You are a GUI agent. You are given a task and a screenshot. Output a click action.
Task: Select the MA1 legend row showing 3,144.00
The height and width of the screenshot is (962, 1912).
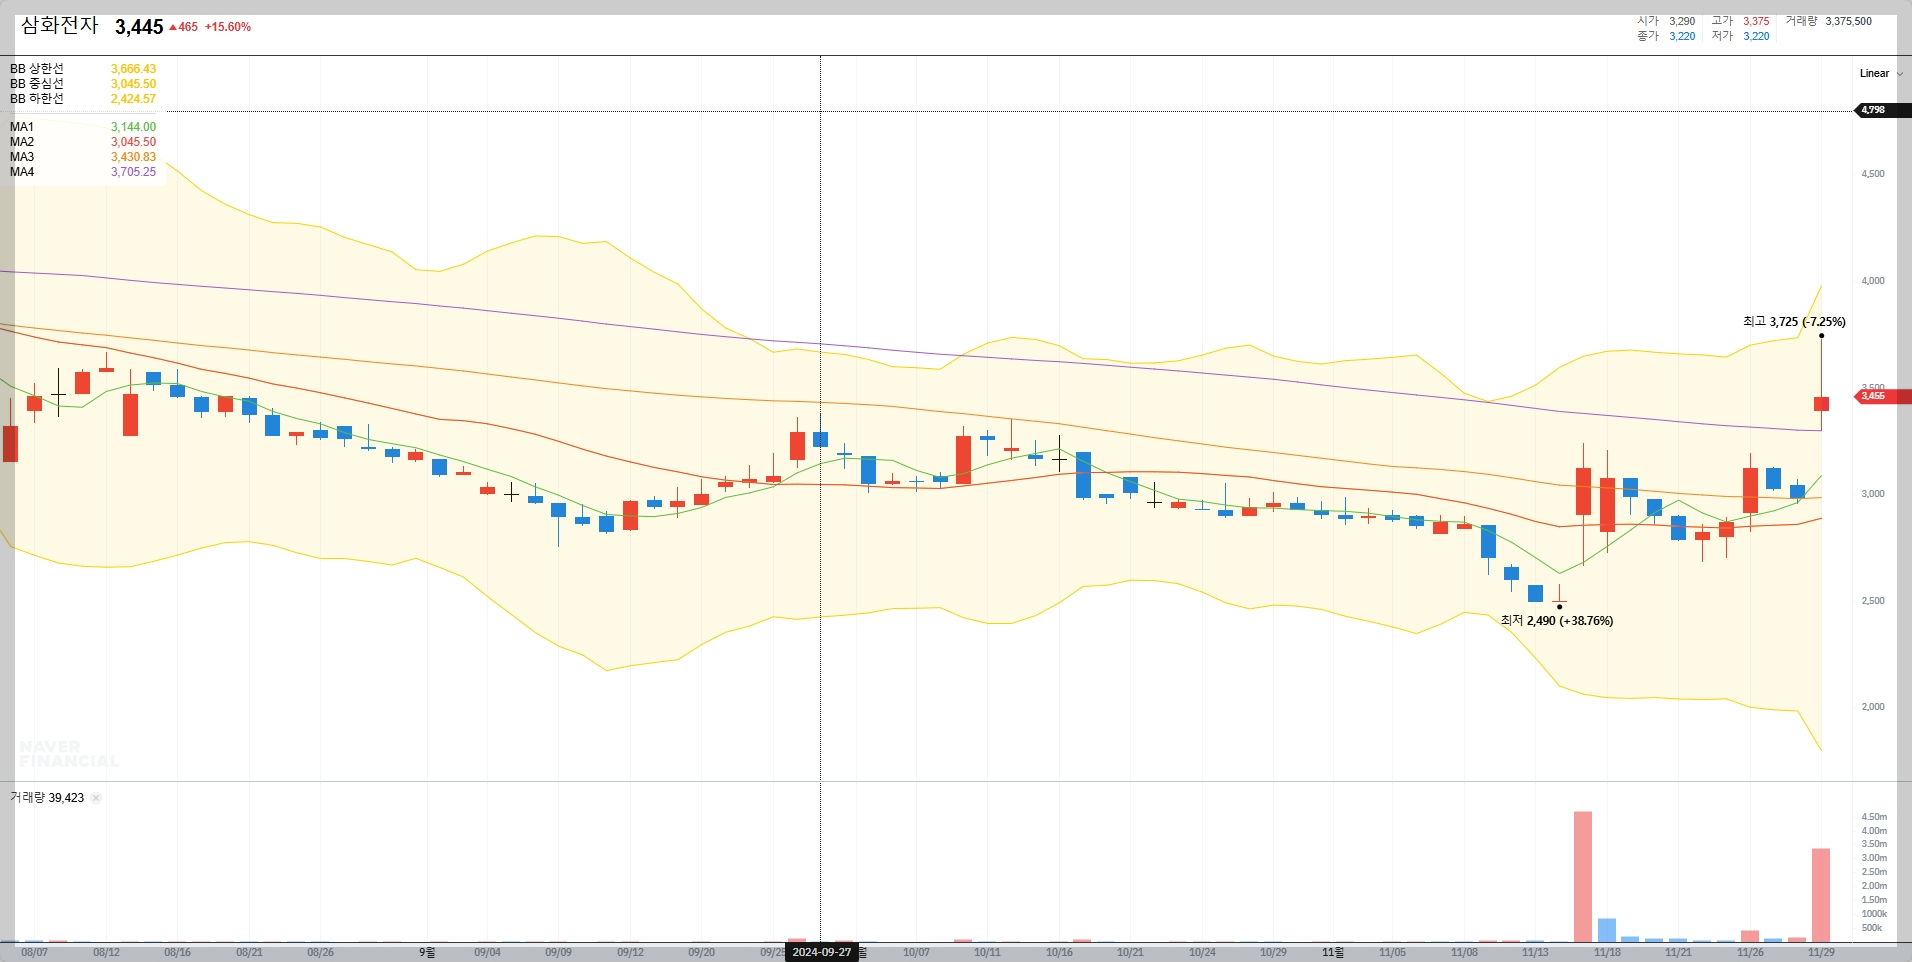click(83, 127)
